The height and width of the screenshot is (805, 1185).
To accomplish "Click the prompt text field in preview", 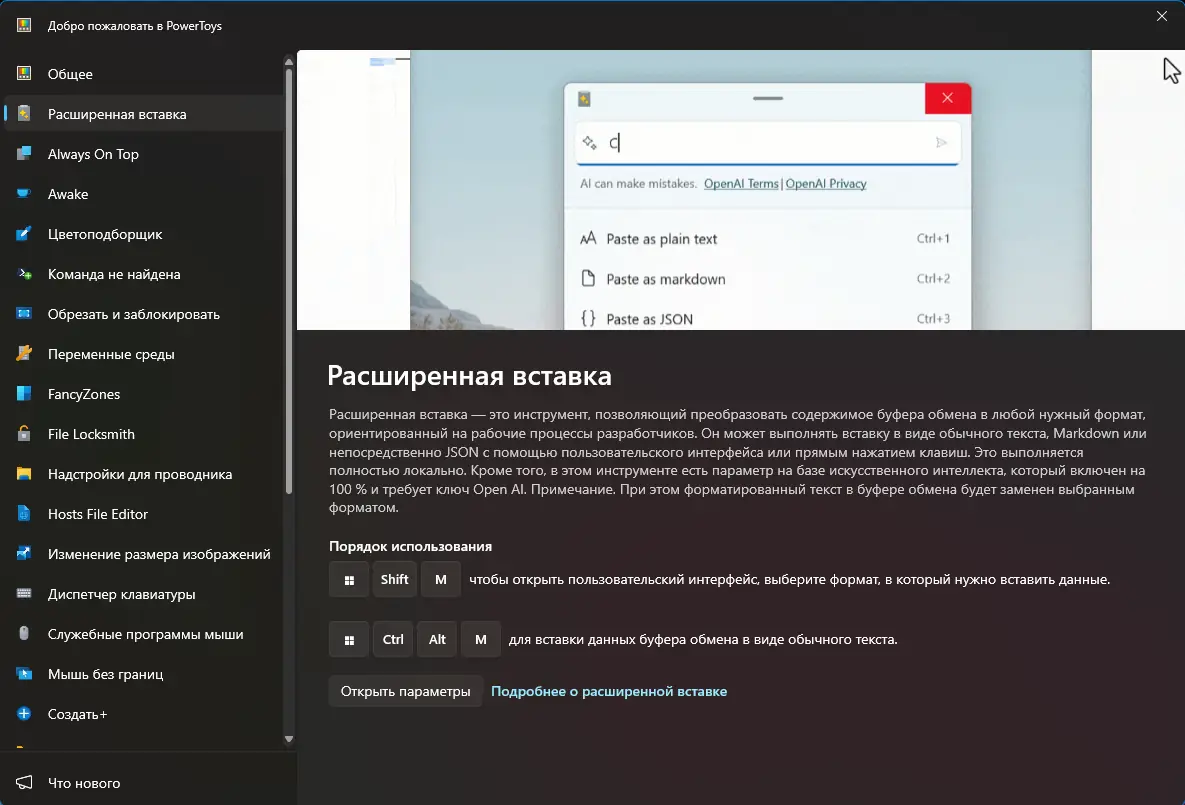I will coord(767,142).
